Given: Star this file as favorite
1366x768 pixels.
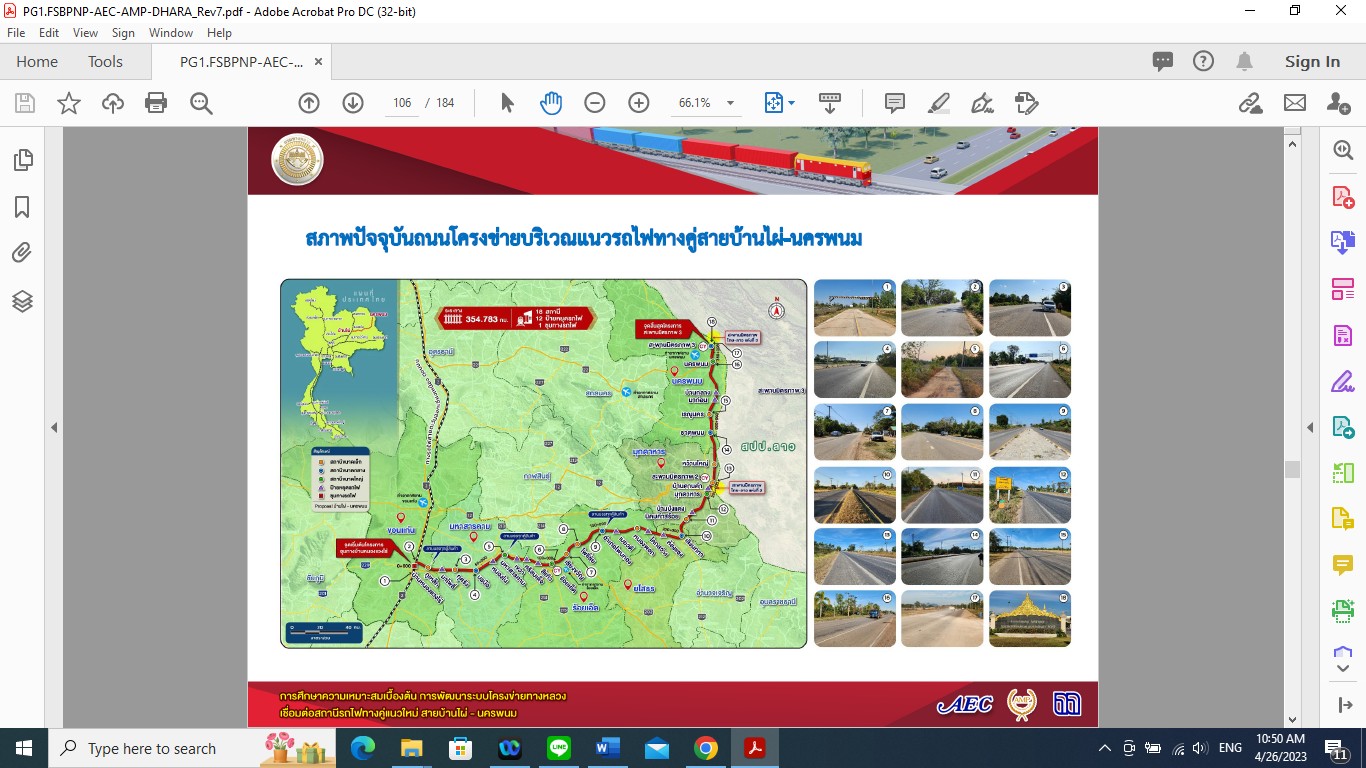Looking at the screenshot, I should tap(69, 103).
